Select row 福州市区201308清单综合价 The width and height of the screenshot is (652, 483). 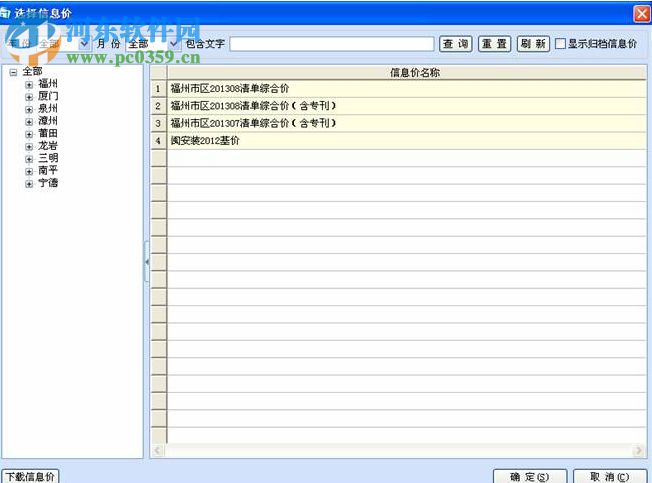click(x=407, y=89)
